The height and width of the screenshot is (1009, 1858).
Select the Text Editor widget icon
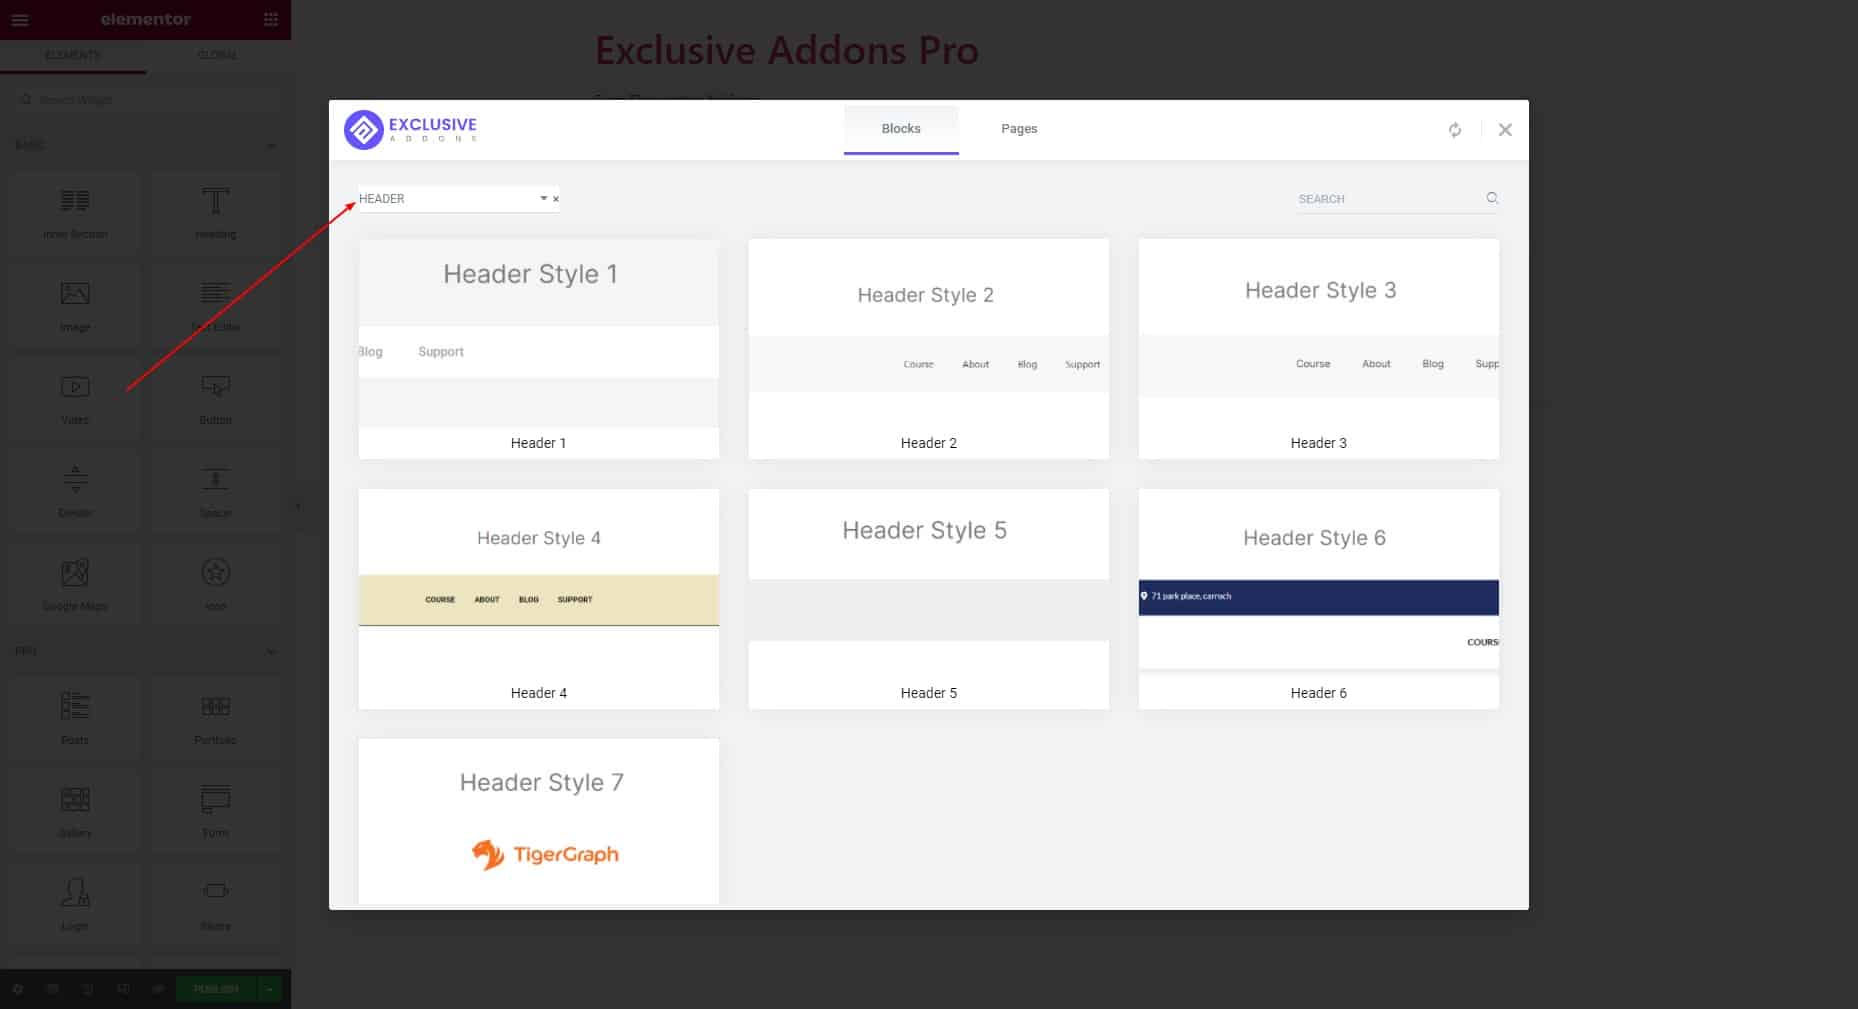pyautogui.click(x=215, y=293)
